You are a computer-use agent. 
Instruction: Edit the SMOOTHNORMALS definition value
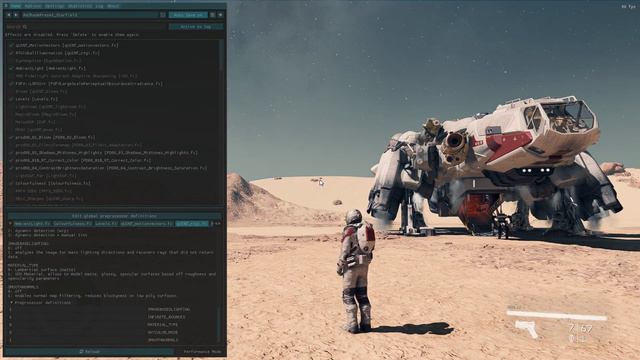click(x=78, y=340)
